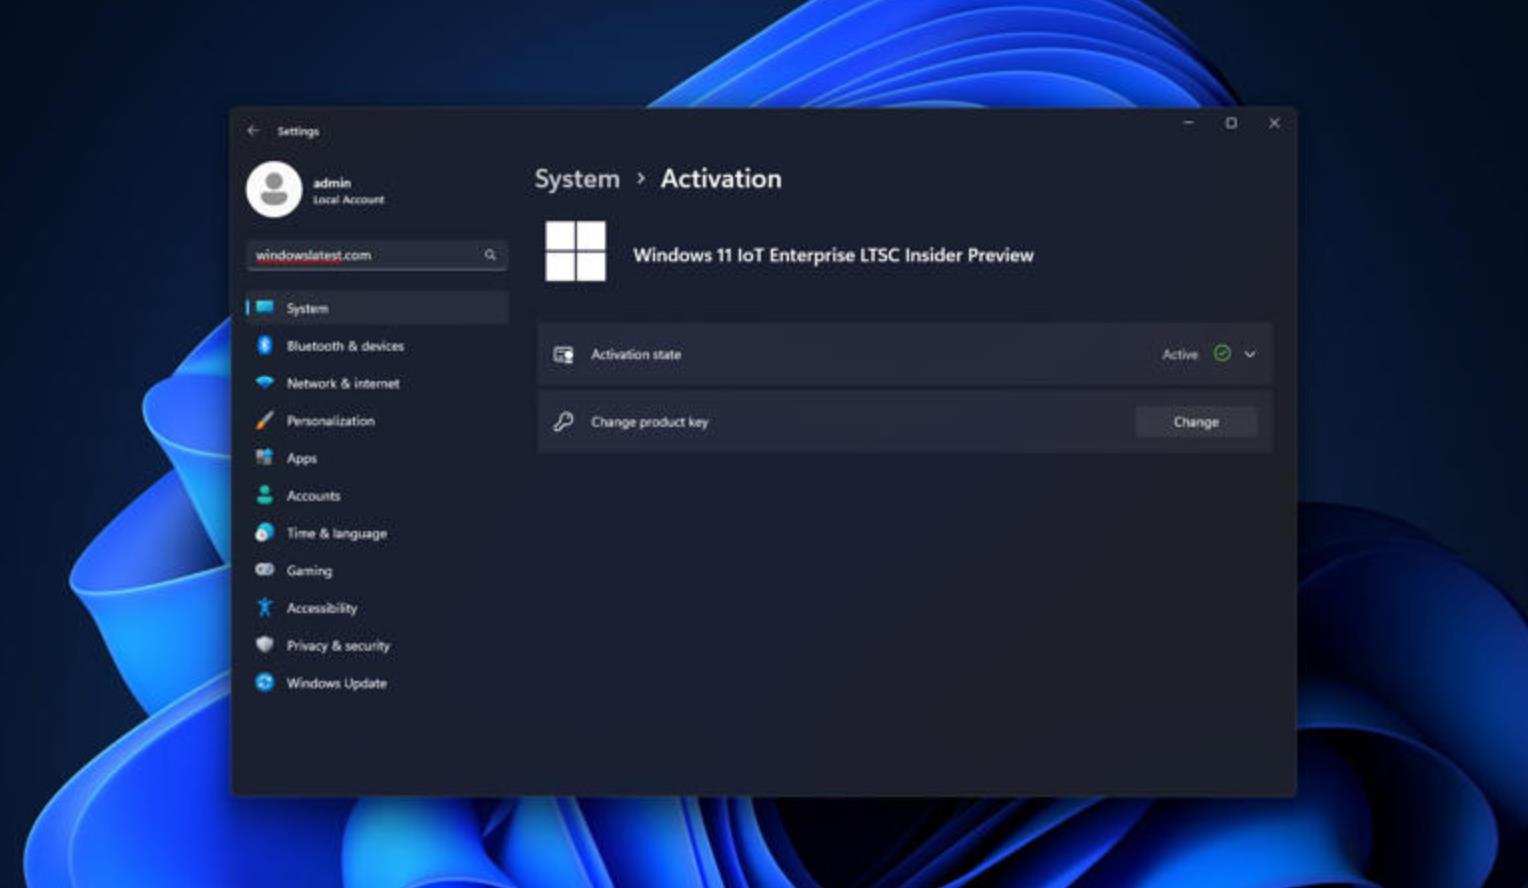The height and width of the screenshot is (888, 1528).
Task: Click the Gaming controller icon
Action: pyautogui.click(x=264, y=570)
